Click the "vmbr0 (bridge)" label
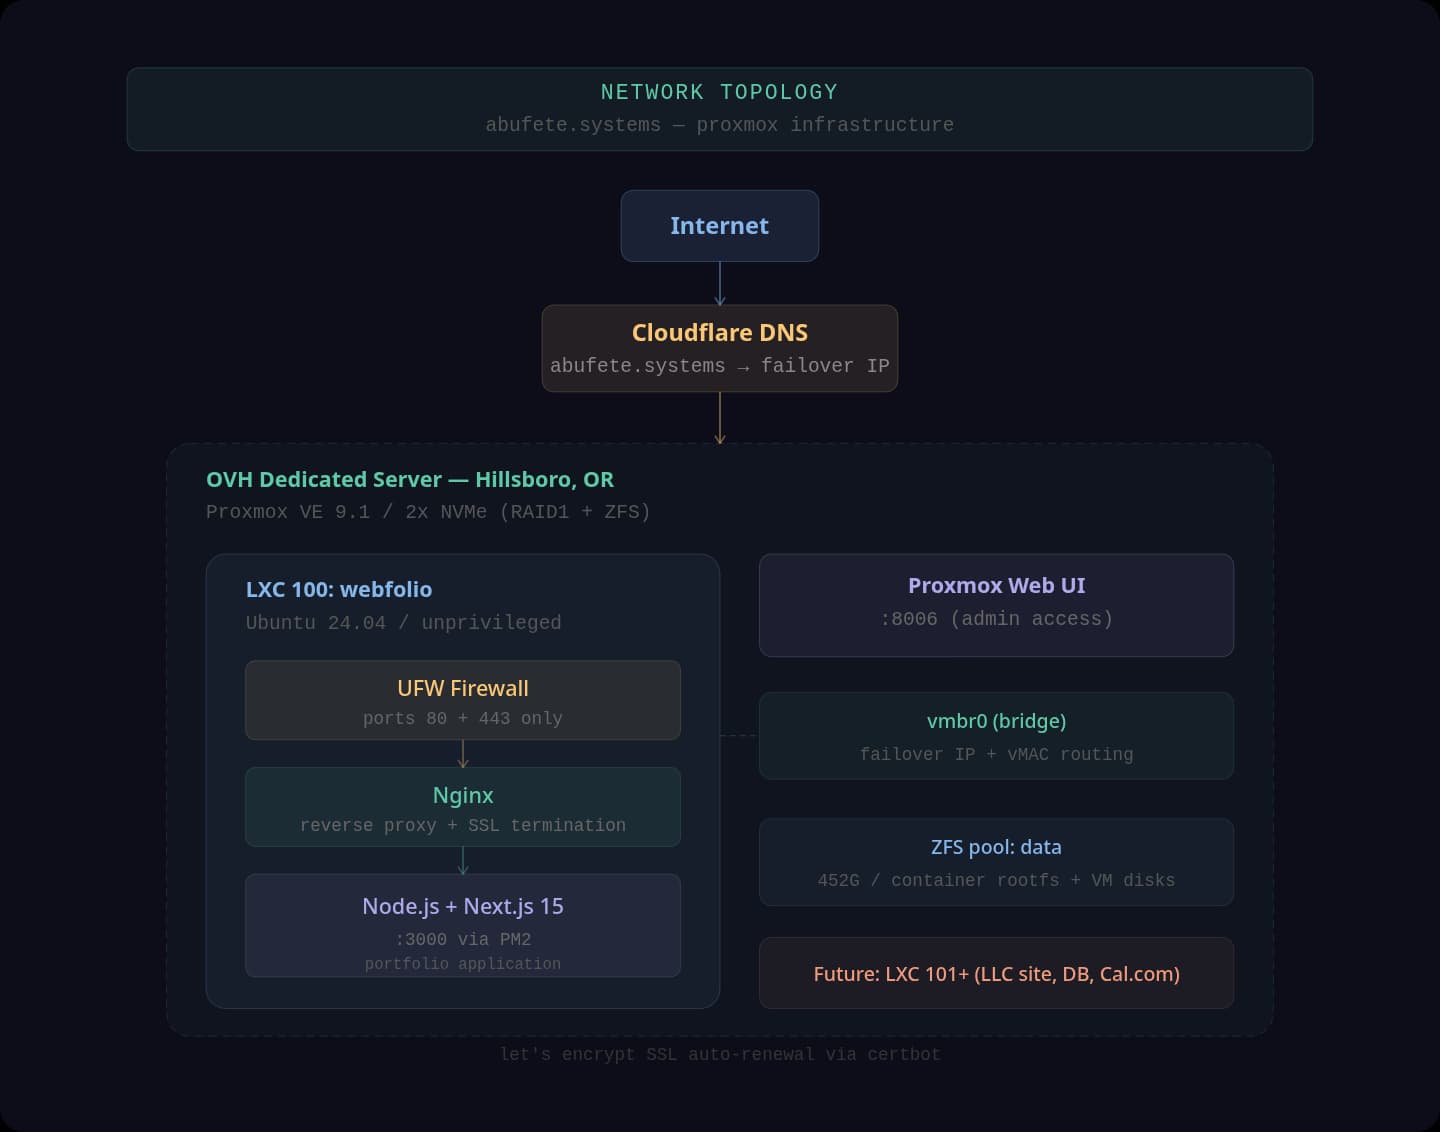Image resolution: width=1440 pixels, height=1132 pixels. click(996, 721)
